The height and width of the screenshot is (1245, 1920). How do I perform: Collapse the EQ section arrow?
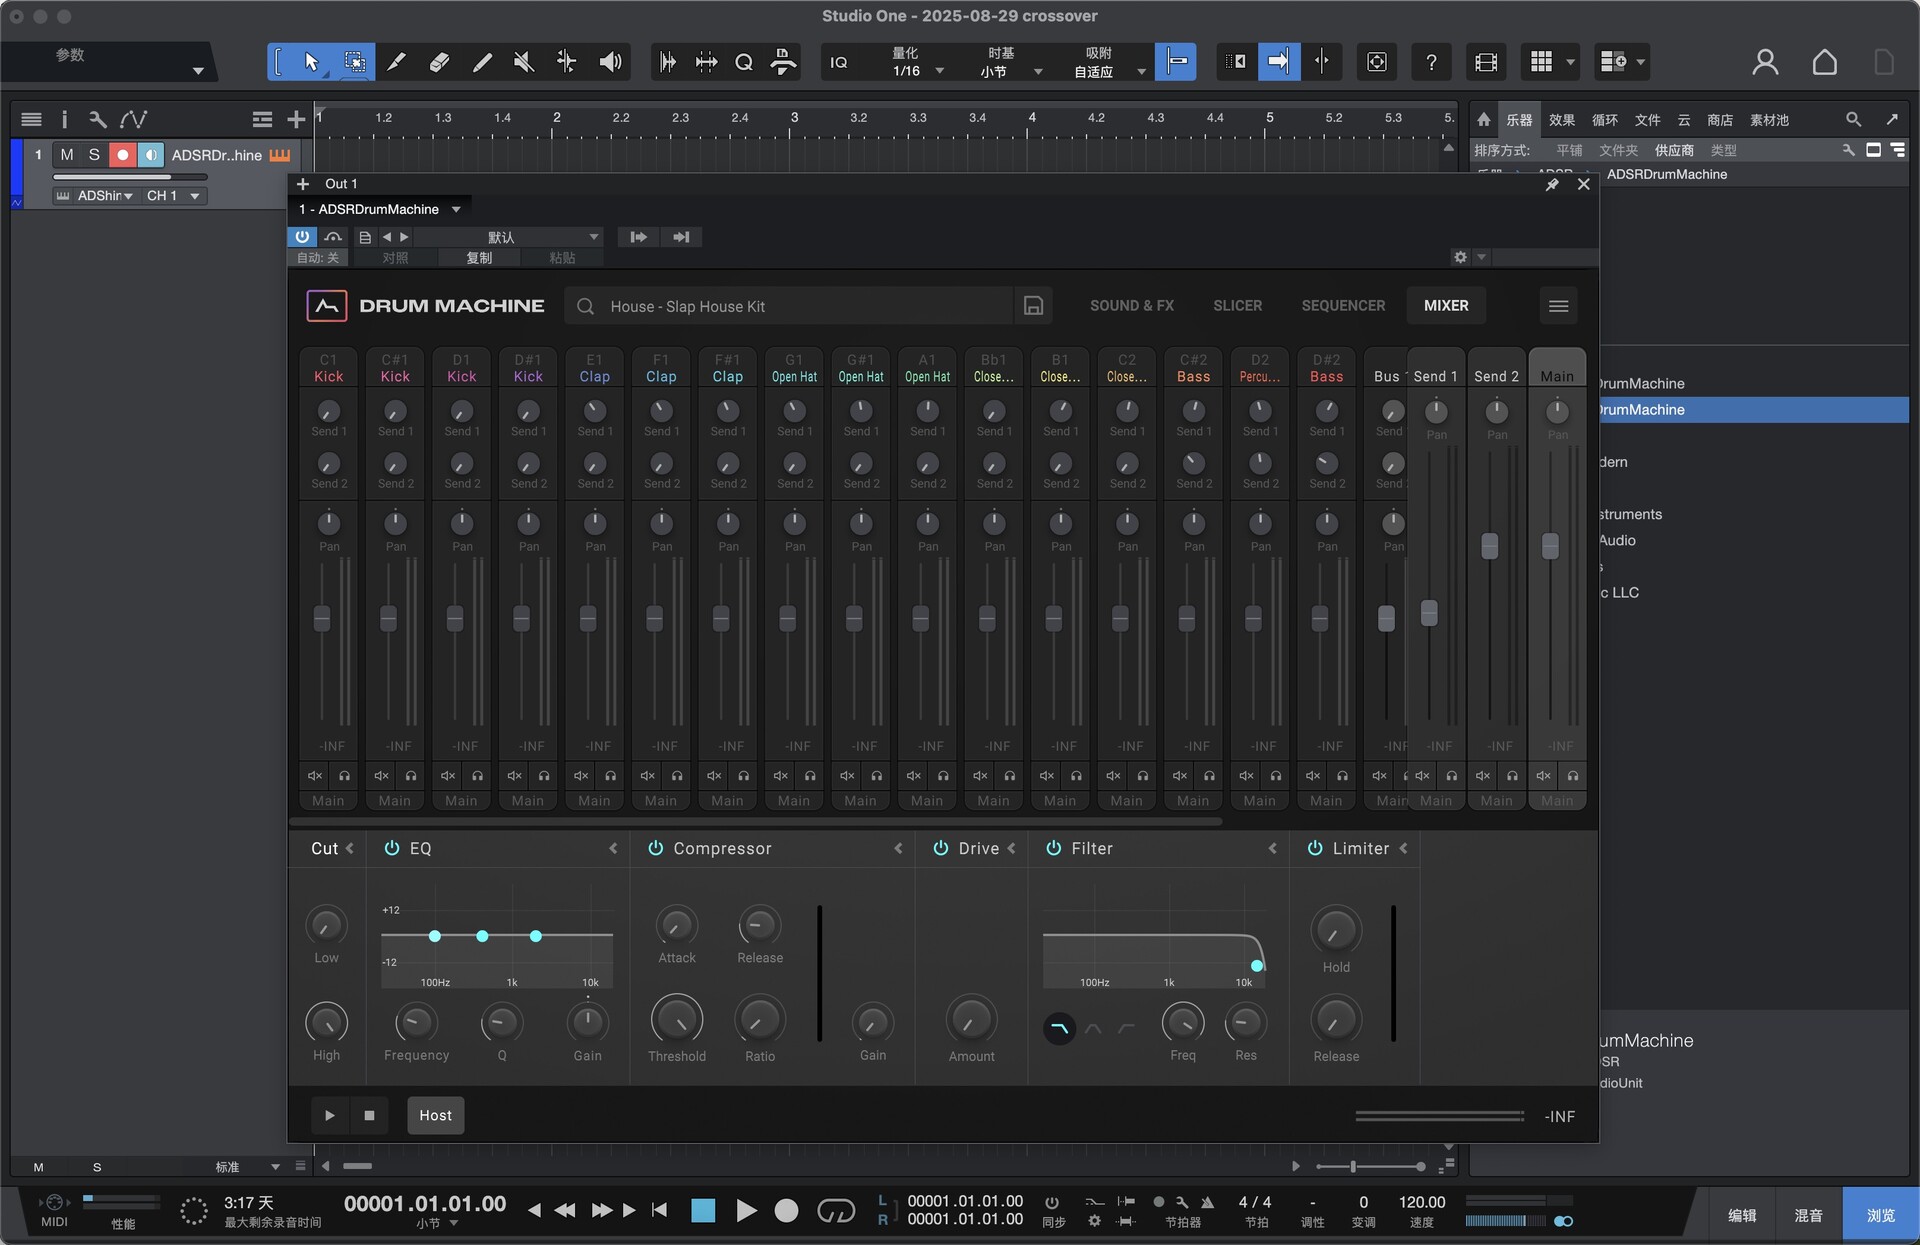pyautogui.click(x=613, y=848)
